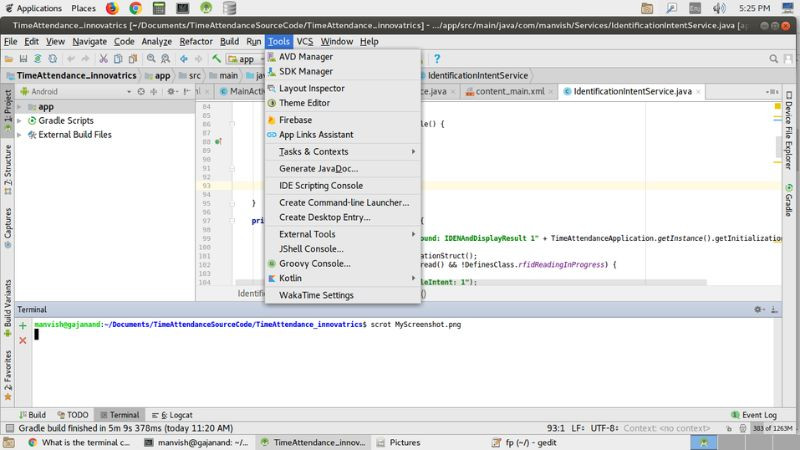Select SDK Manager from Tools menu

pos(342,71)
